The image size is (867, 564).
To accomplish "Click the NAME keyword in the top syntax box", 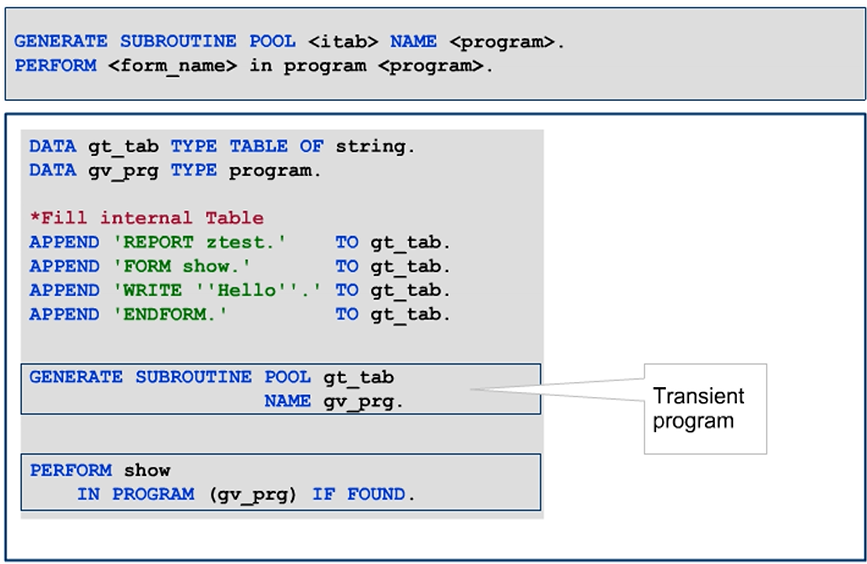I will pyautogui.click(x=413, y=42).
